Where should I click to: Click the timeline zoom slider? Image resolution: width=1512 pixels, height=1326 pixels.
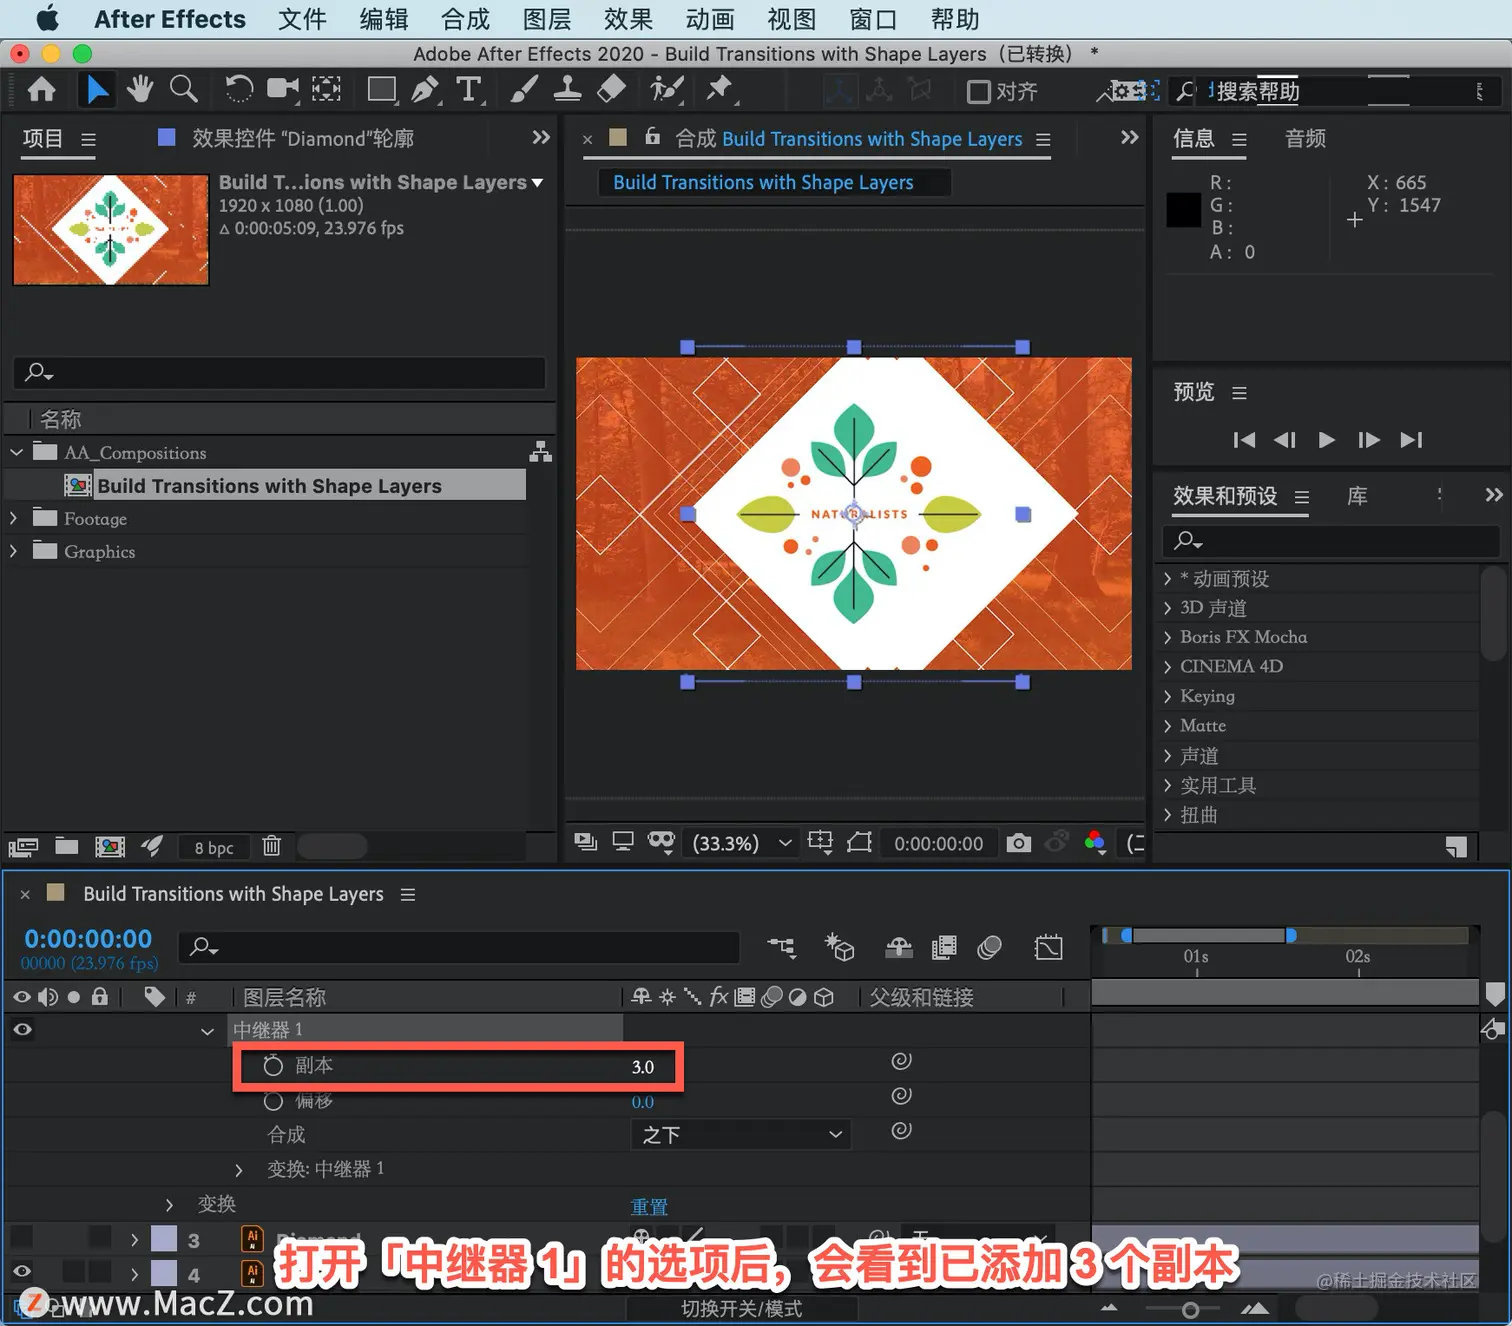point(1190,1309)
